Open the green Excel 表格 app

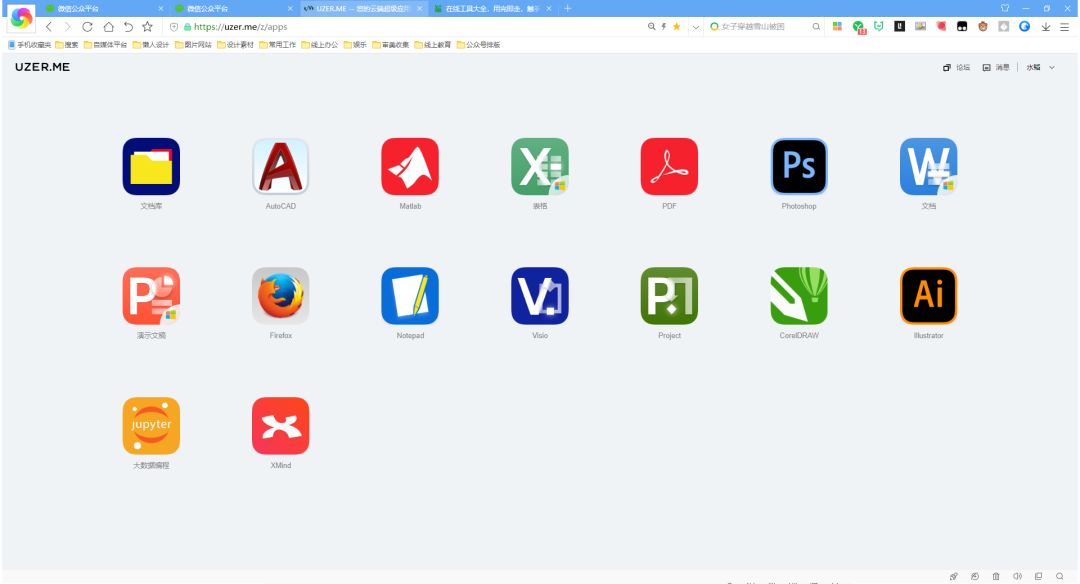point(540,167)
